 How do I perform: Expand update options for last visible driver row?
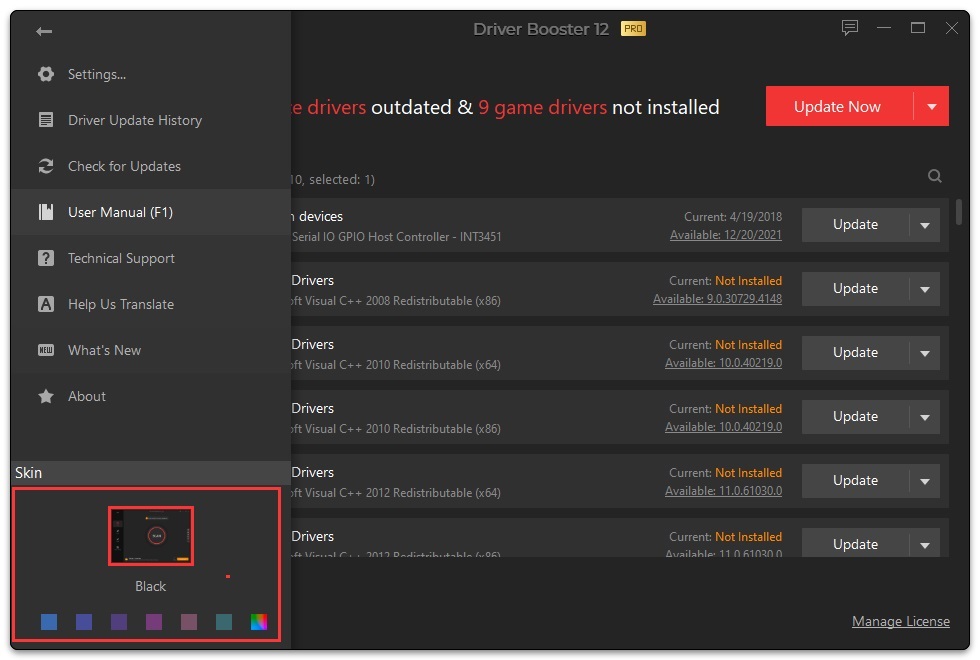(x=924, y=544)
